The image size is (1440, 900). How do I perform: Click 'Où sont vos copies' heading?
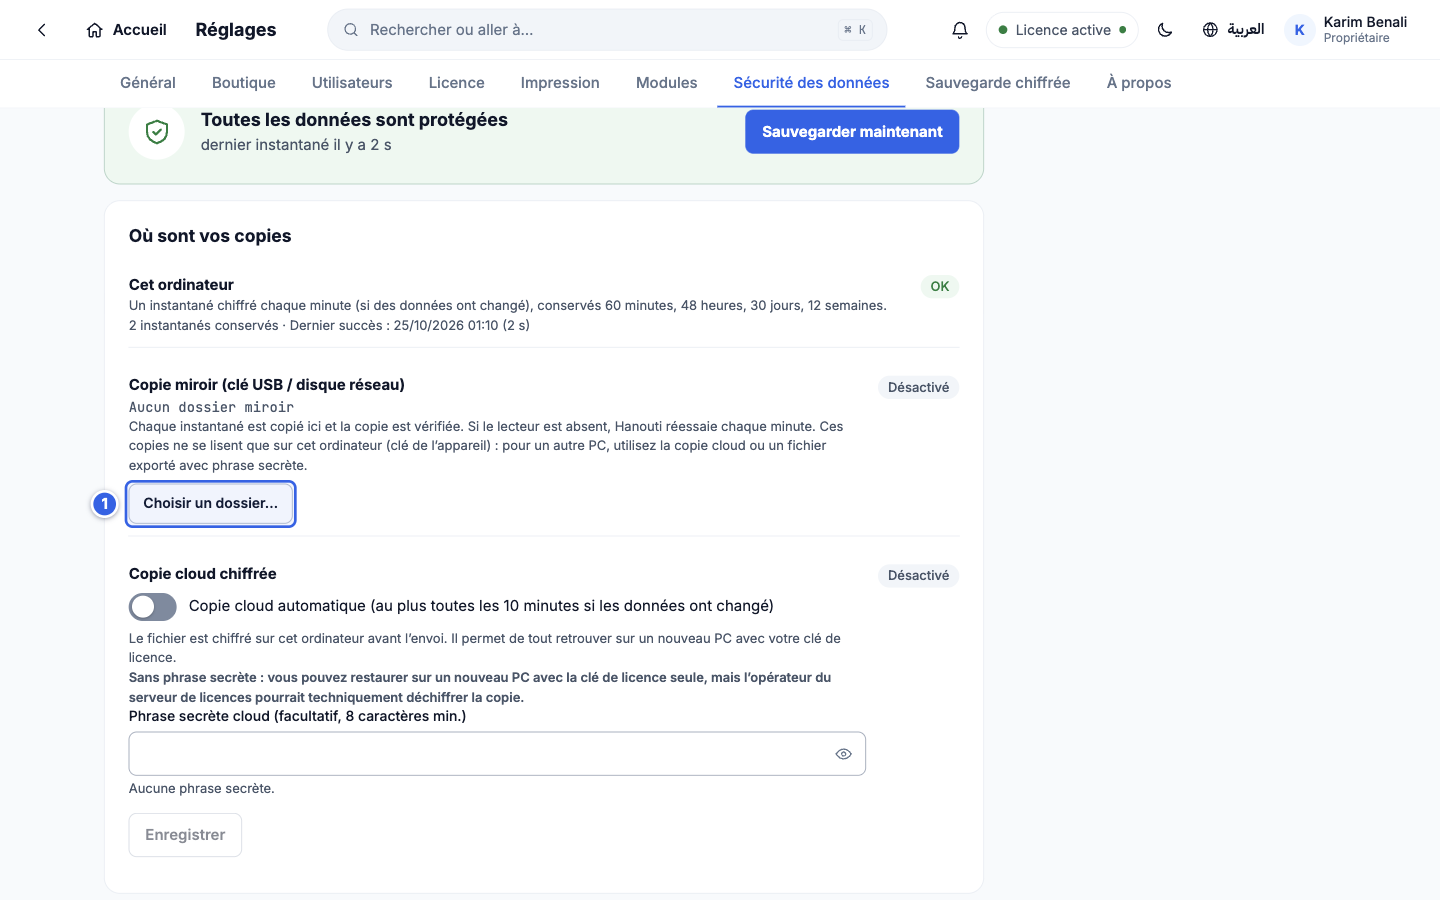[x=210, y=236]
